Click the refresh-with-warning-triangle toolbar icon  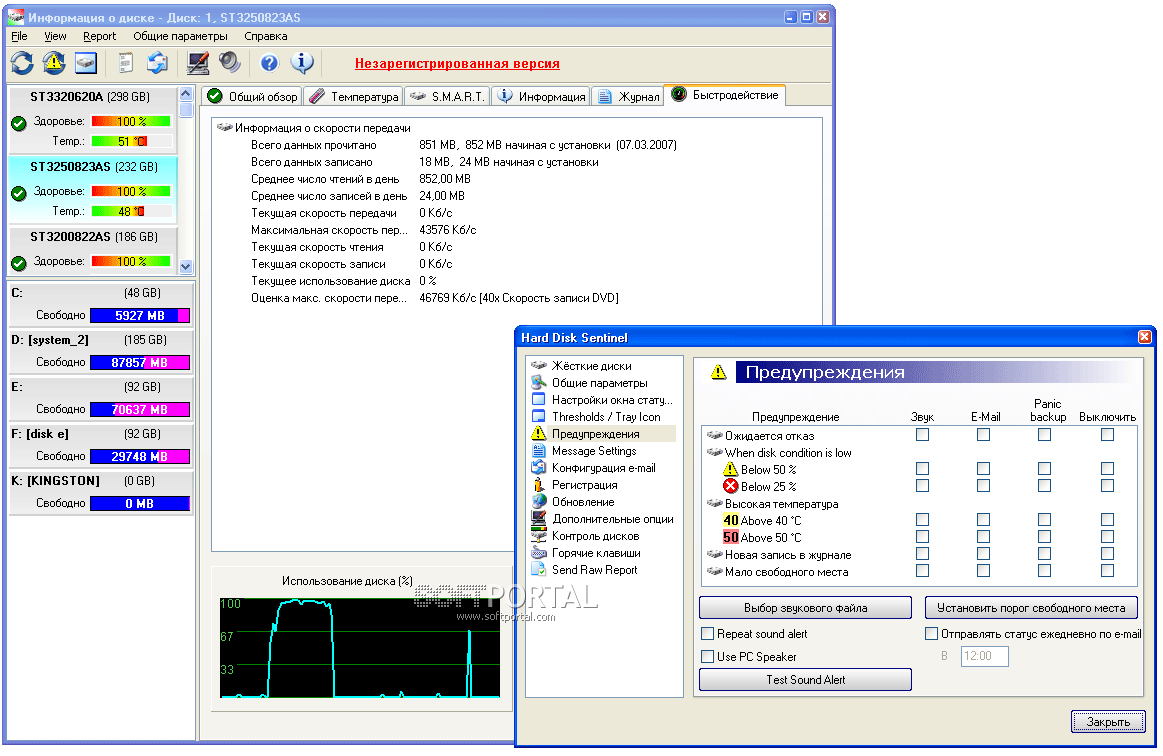[x=54, y=63]
